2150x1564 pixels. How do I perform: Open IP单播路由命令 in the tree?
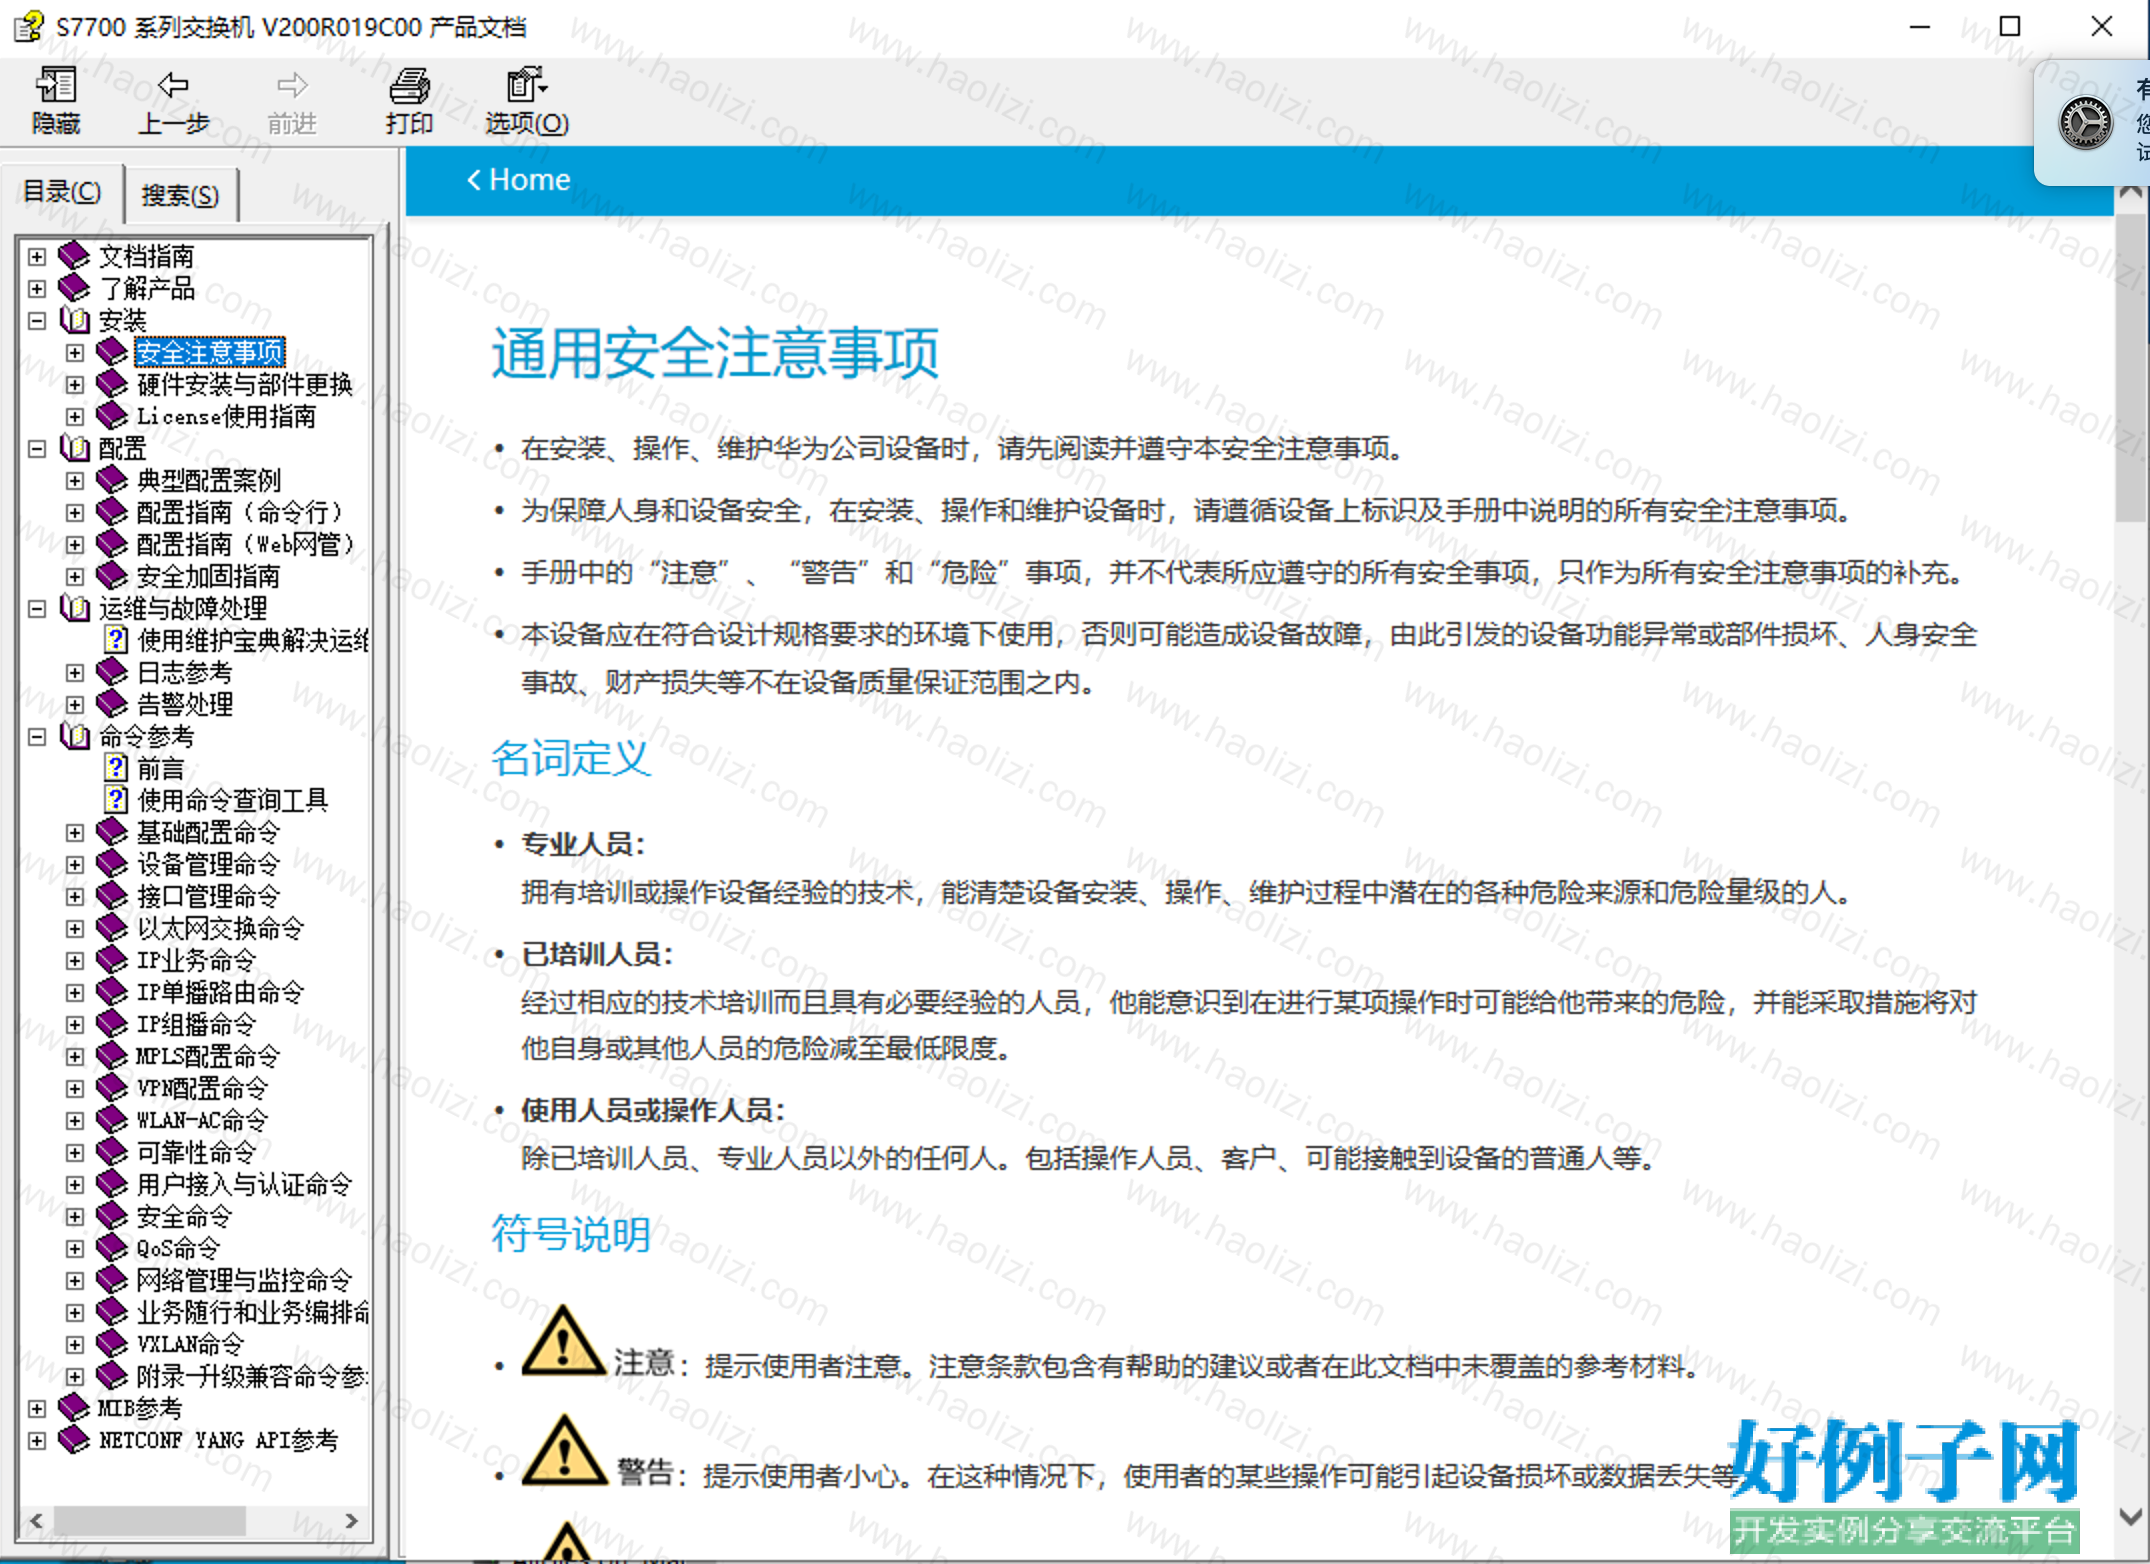click(220, 992)
